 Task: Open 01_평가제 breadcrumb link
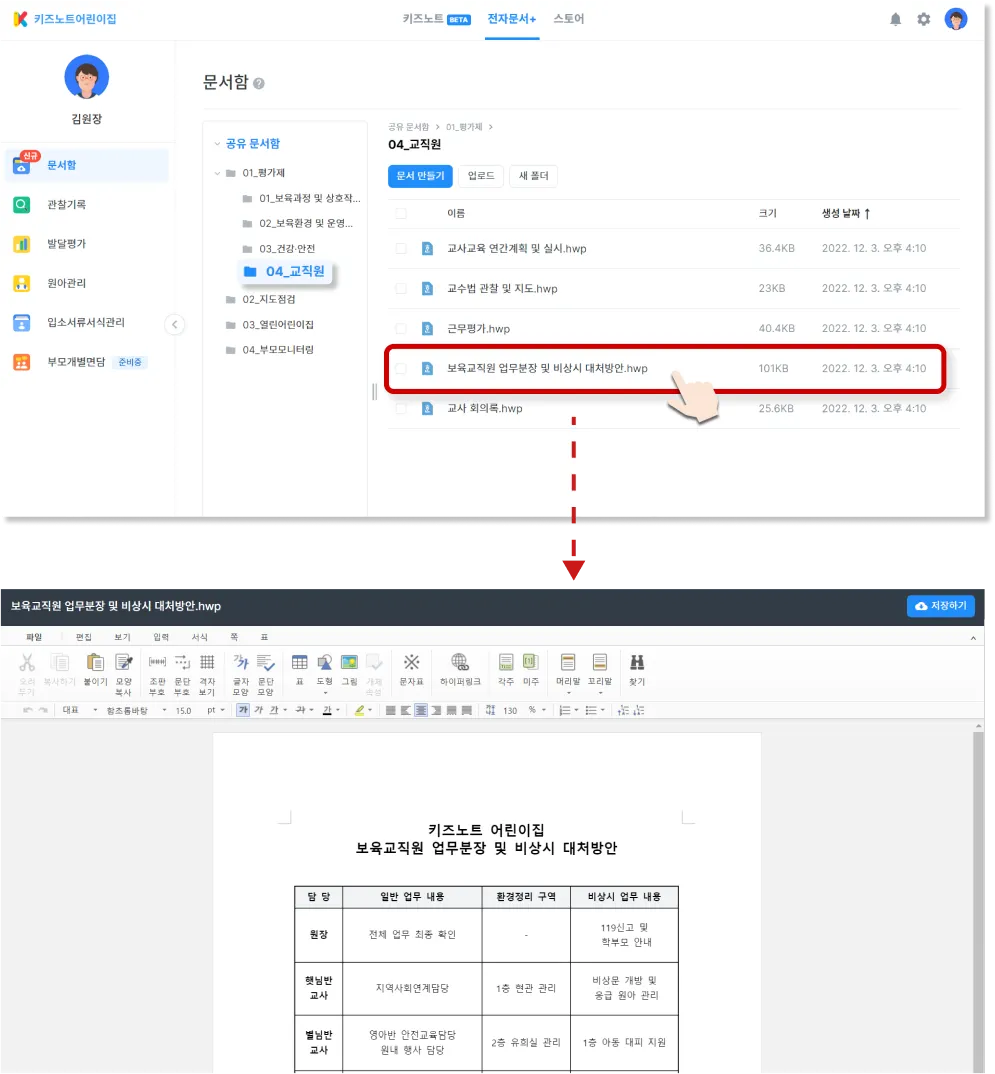(x=464, y=127)
